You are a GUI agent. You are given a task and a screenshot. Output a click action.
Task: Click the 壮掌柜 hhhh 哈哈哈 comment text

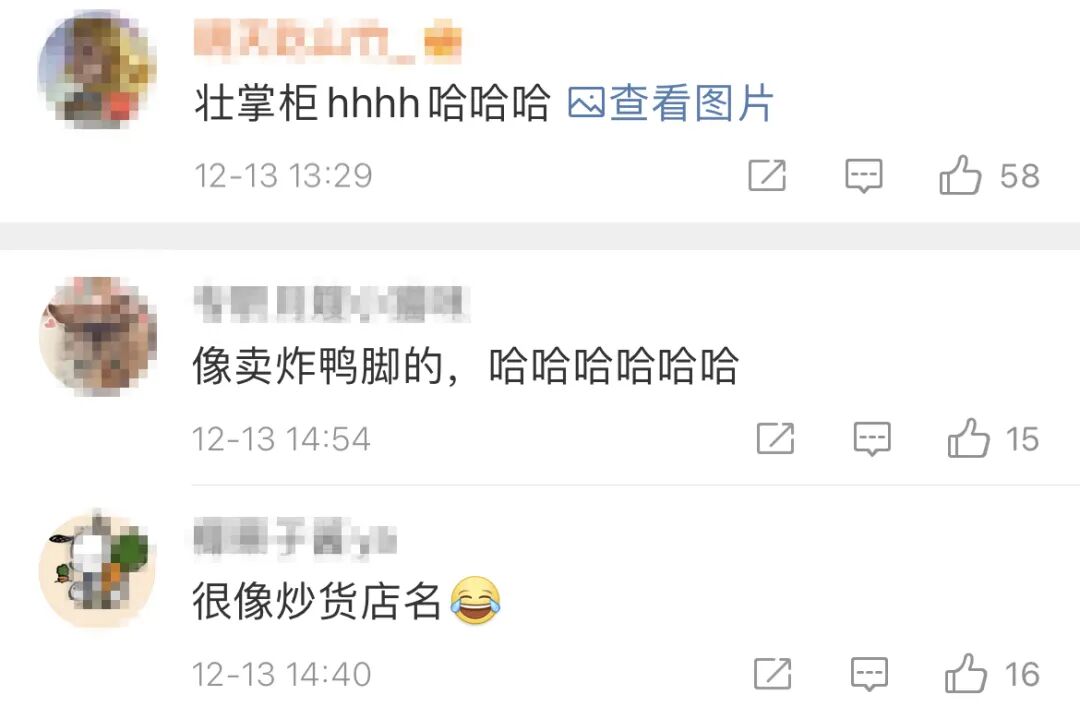pos(372,103)
